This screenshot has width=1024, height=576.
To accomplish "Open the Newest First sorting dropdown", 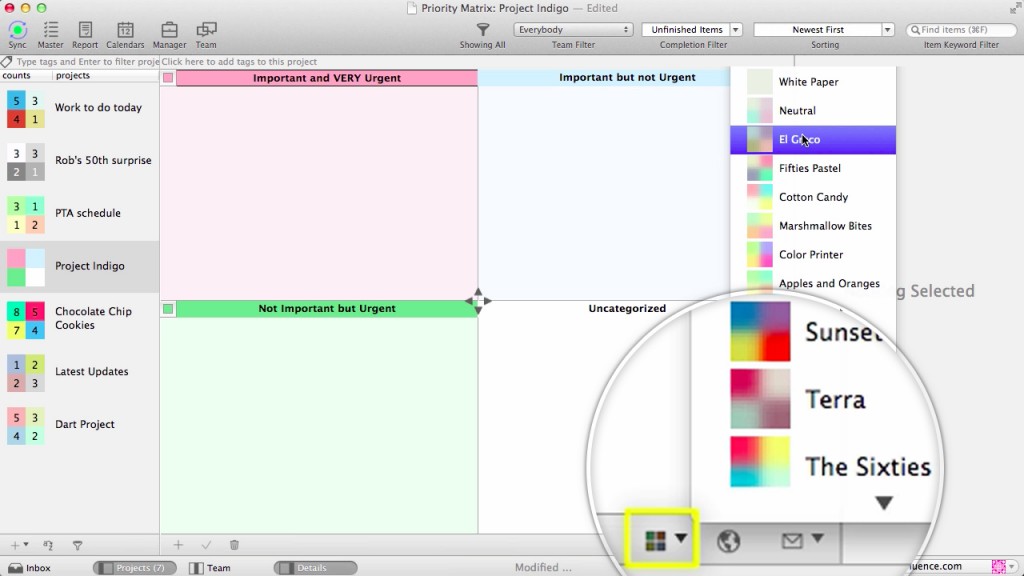I will pos(887,30).
